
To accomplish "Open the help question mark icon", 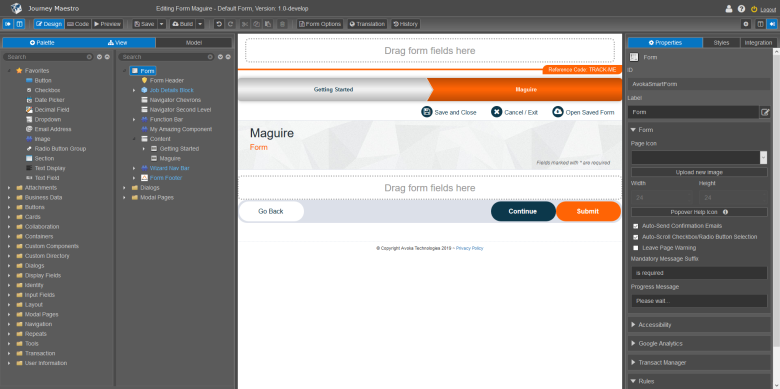I will (741, 9).
